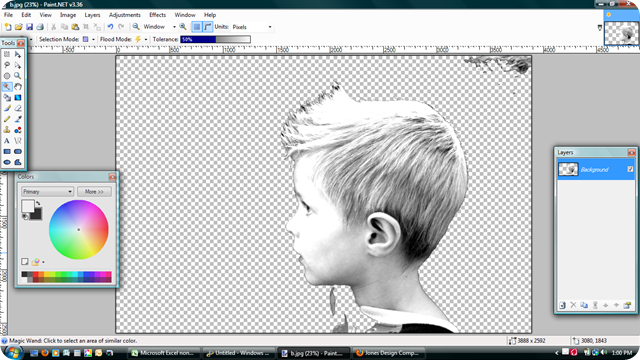Open the File menu
The height and width of the screenshot is (360, 640).
pyautogui.click(x=8, y=15)
